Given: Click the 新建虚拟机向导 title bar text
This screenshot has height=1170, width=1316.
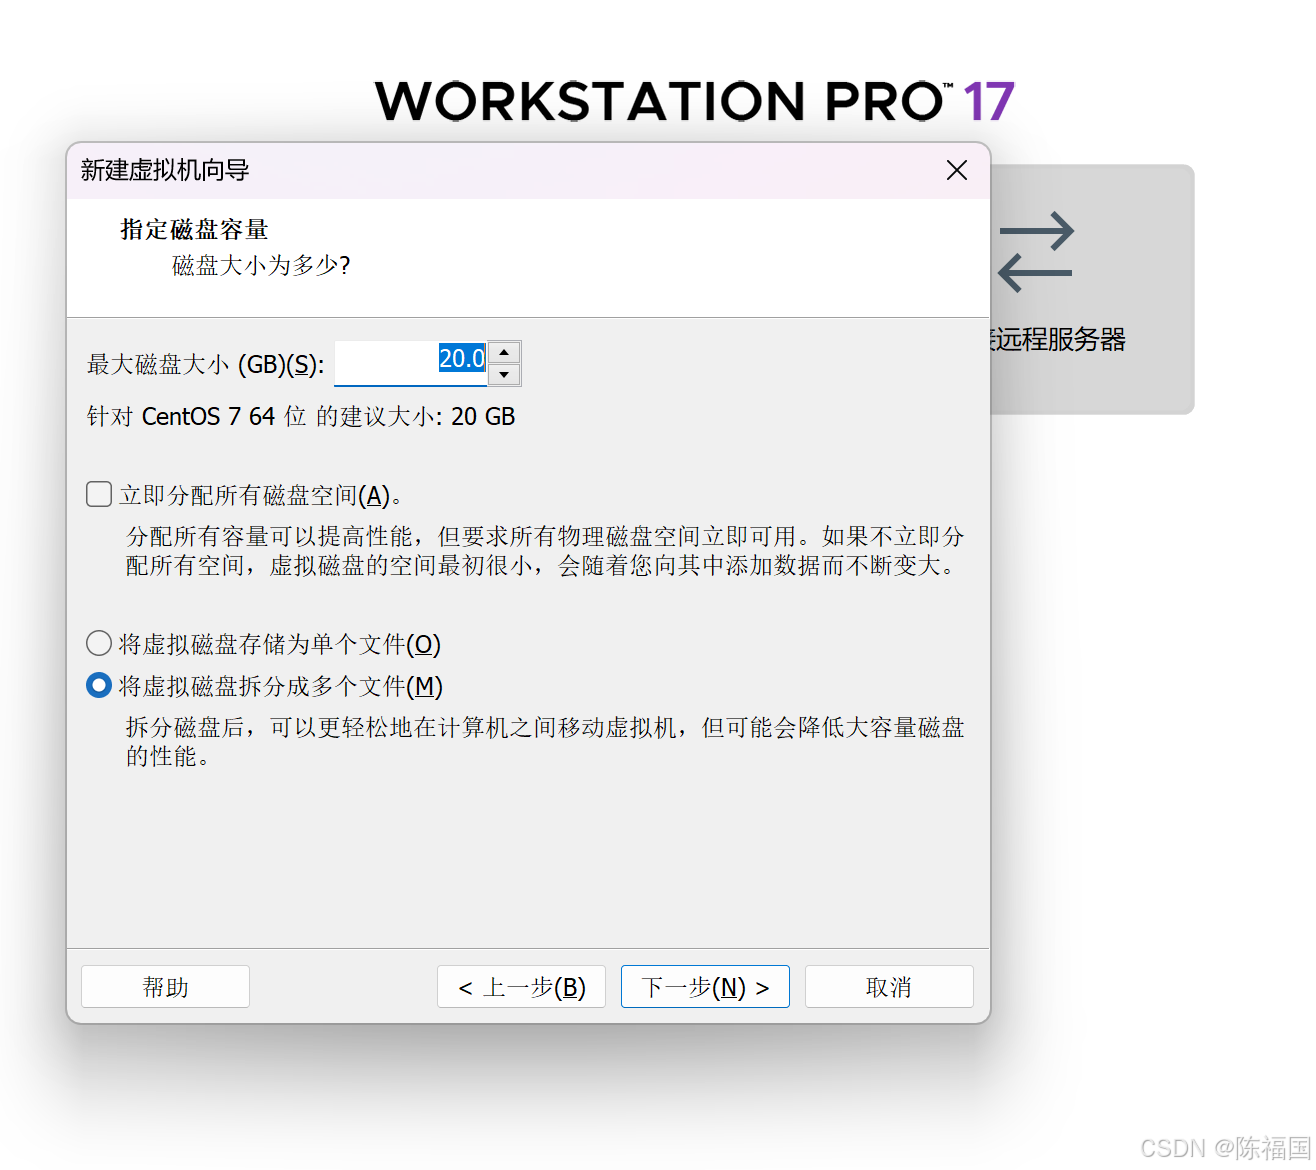Looking at the screenshot, I should click(165, 170).
